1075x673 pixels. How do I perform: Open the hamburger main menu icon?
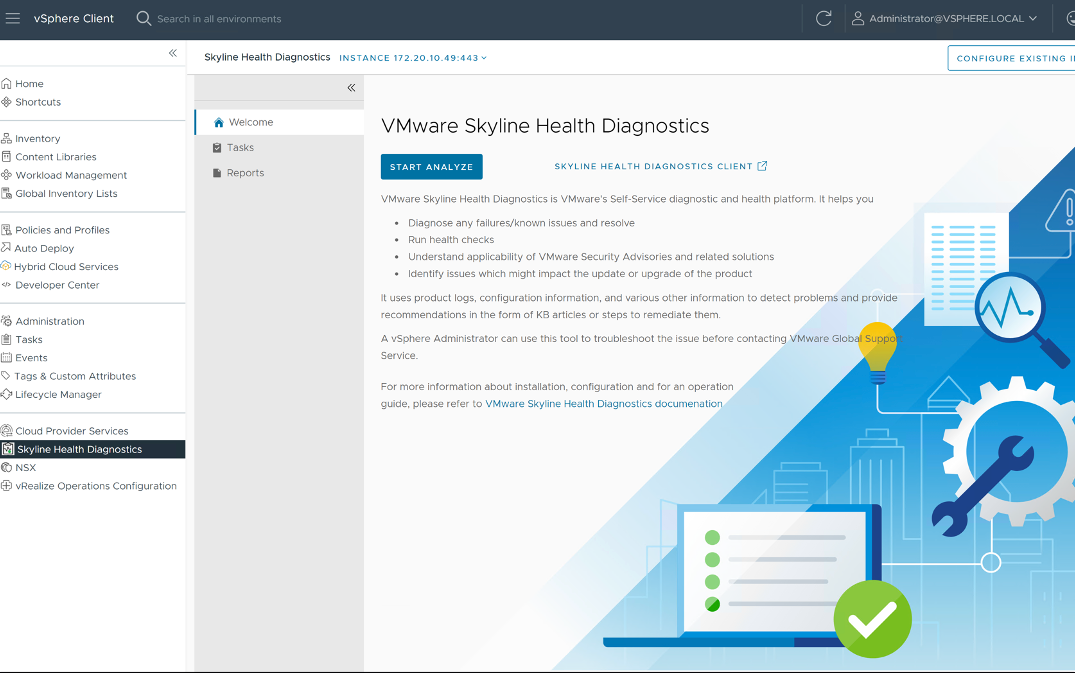[x=13, y=18]
